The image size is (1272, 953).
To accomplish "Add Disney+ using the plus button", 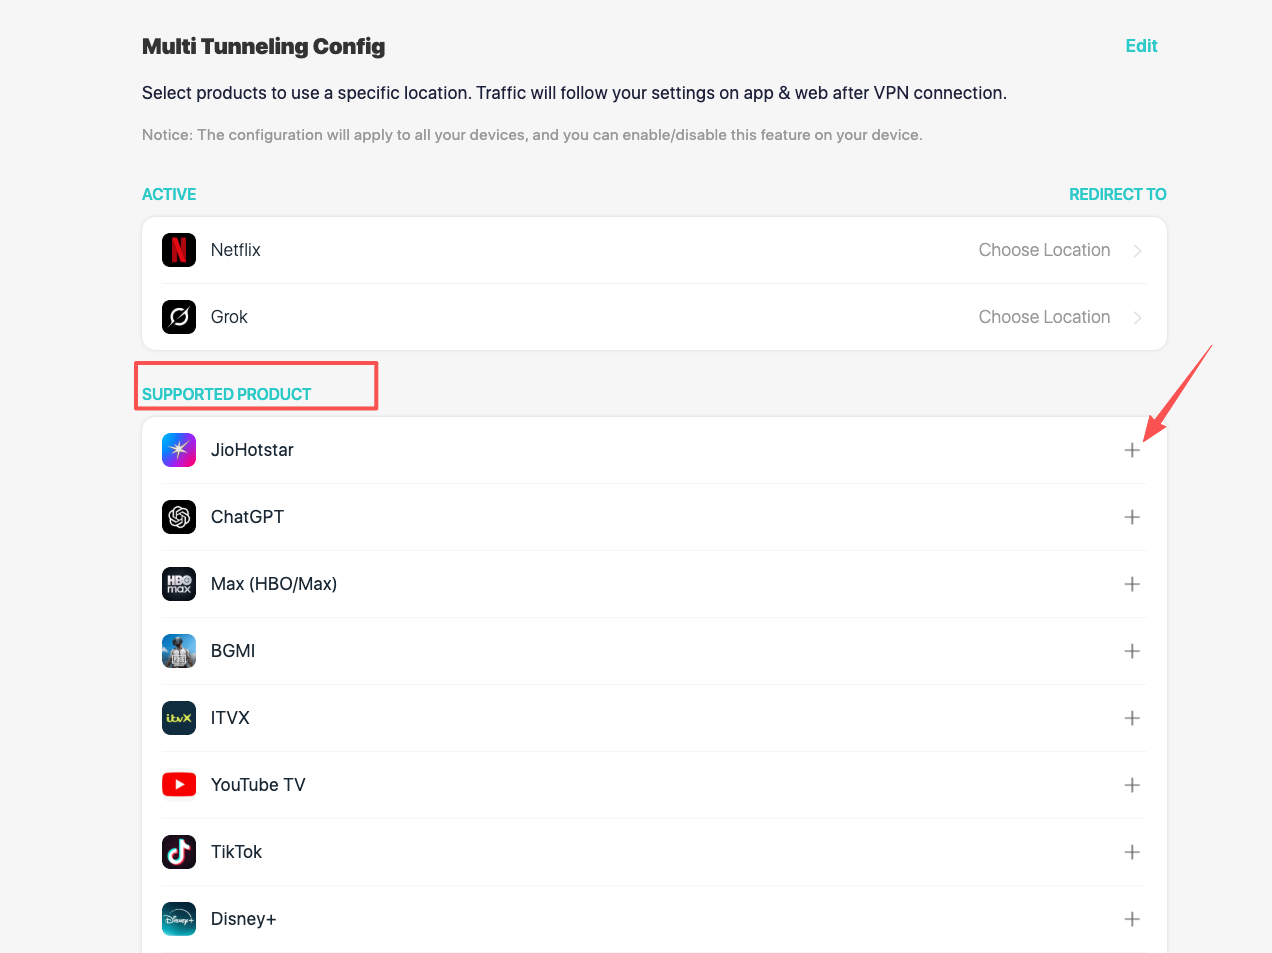I will click(1132, 918).
